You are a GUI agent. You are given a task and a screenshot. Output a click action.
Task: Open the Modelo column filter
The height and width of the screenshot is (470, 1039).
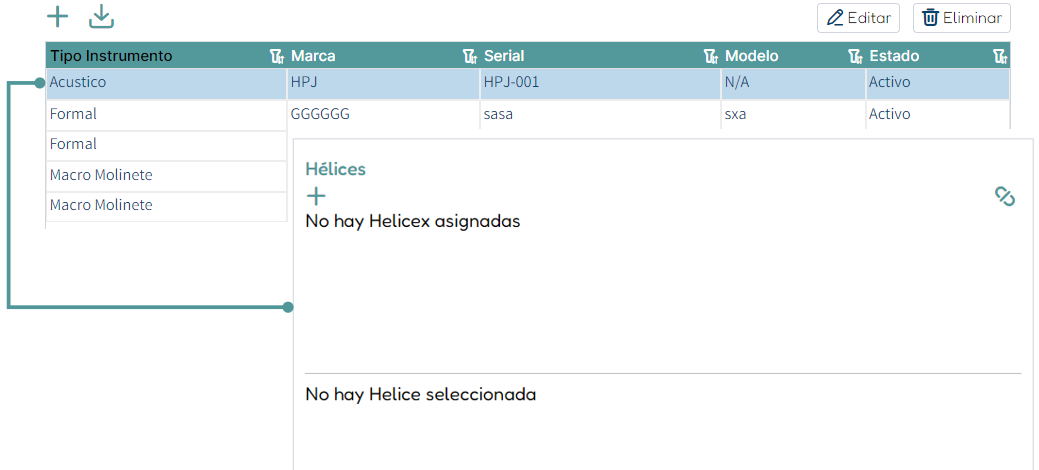tap(855, 56)
